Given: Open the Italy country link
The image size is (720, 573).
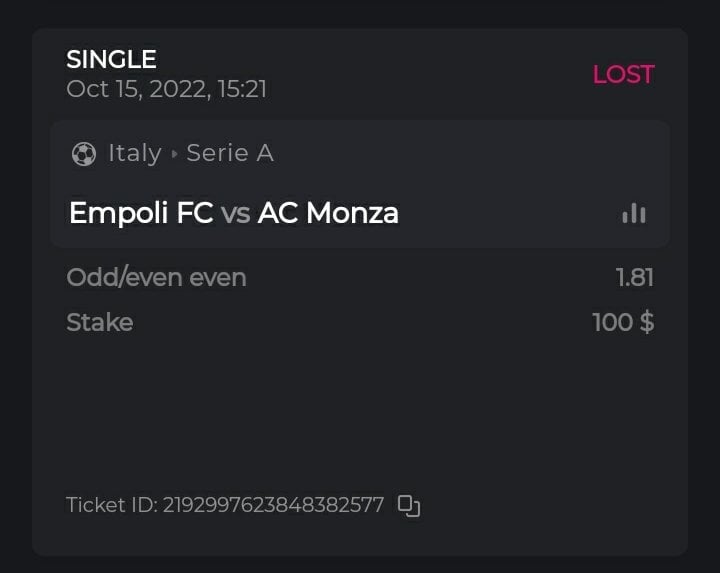Looking at the screenshot, I should click(x=135, y=153).
